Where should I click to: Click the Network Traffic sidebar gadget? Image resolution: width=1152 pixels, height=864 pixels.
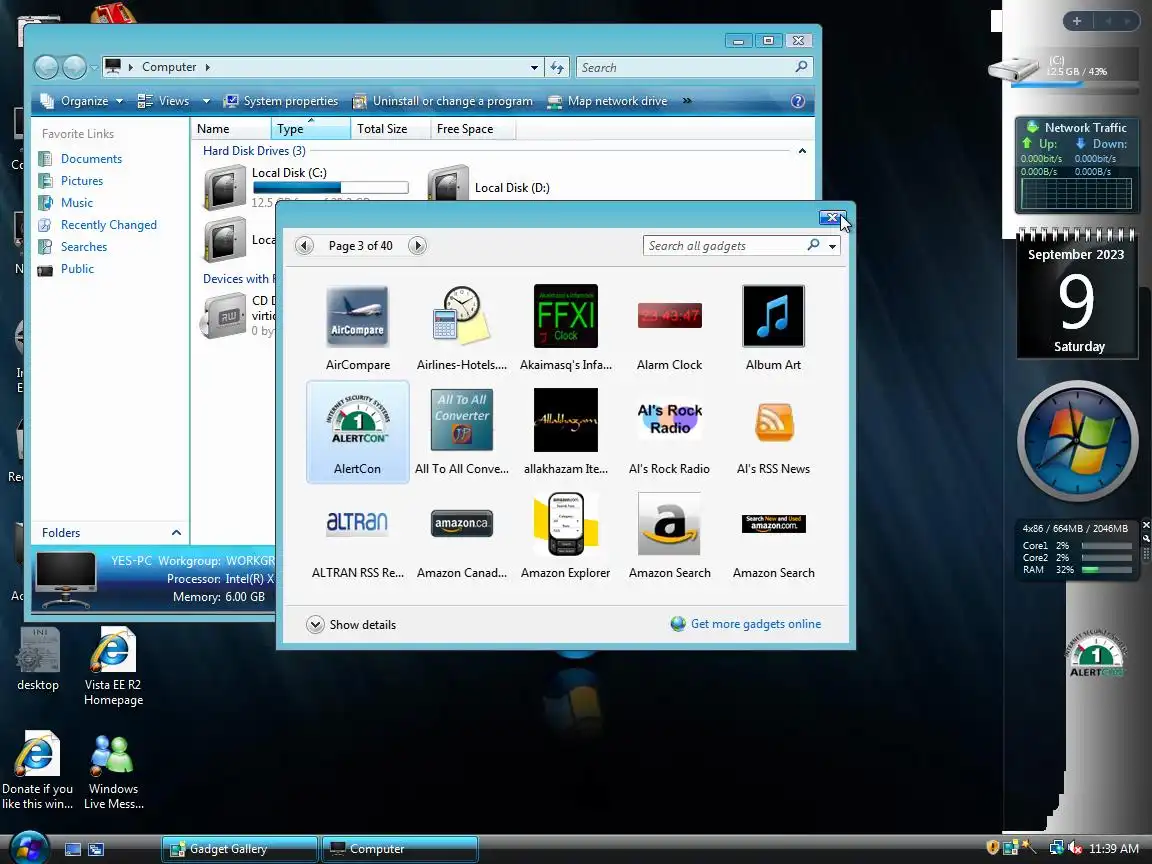click(1076, 165)
